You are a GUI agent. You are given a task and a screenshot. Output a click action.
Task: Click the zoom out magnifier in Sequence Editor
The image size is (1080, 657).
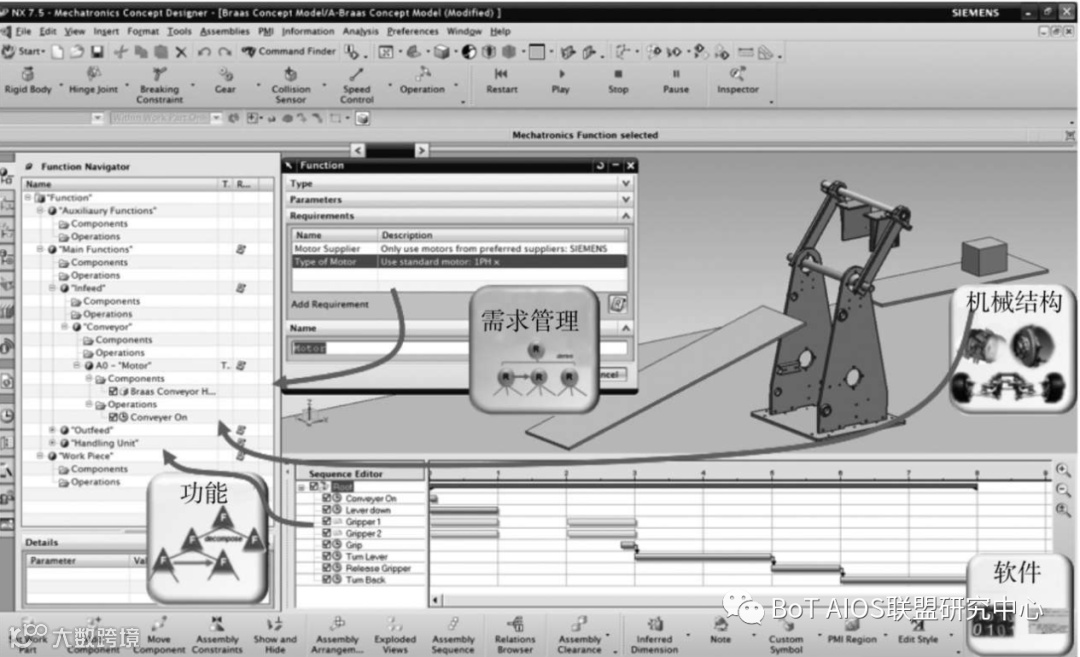(x=1063, y=490)
